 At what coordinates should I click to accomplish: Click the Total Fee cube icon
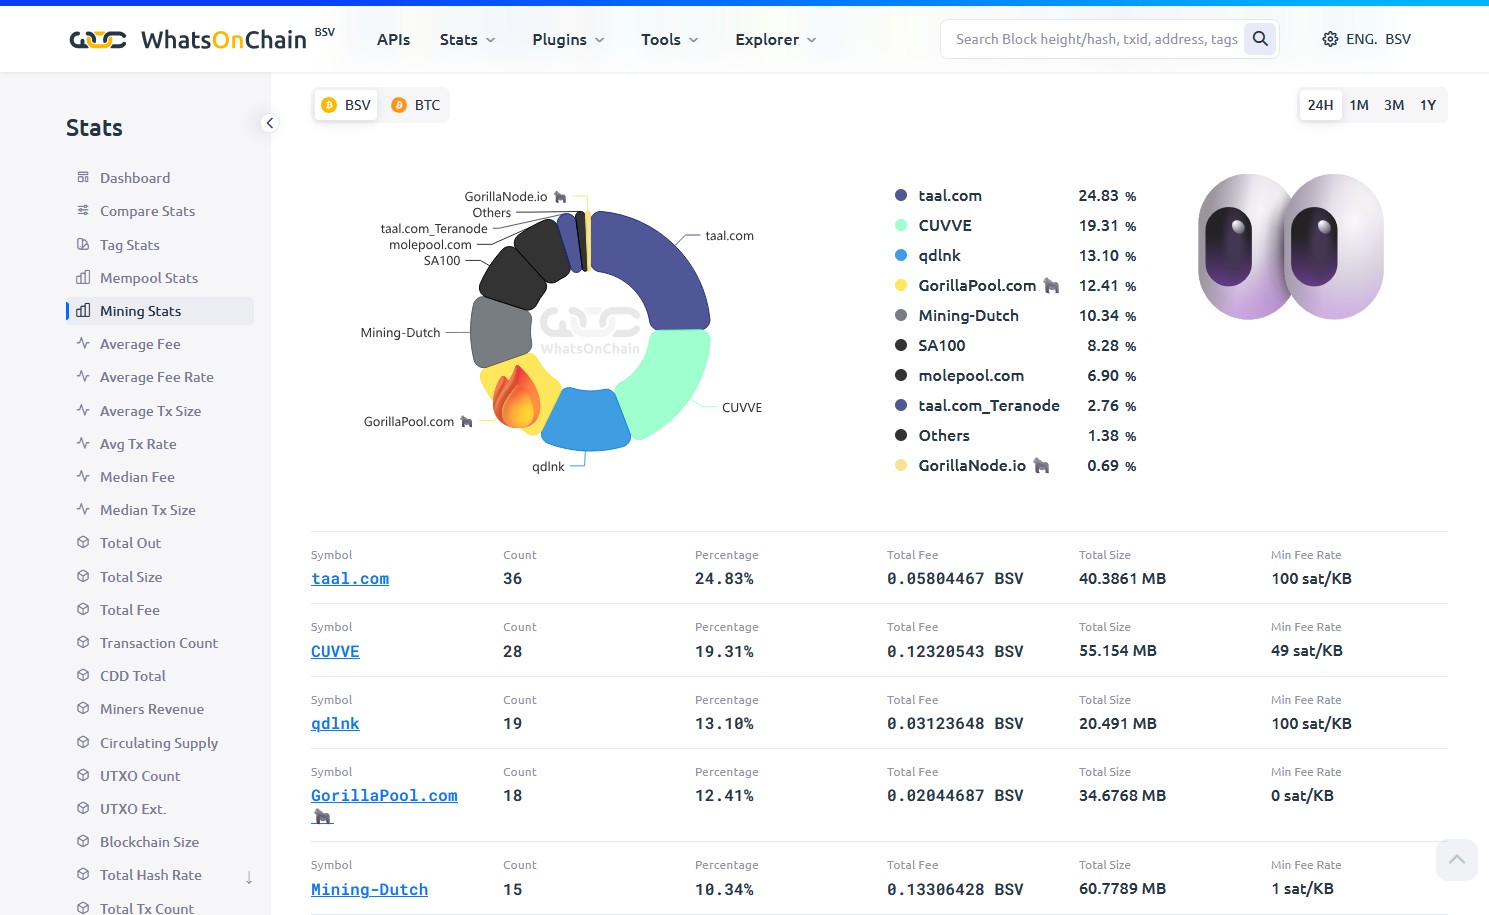[x=83, y=609]
